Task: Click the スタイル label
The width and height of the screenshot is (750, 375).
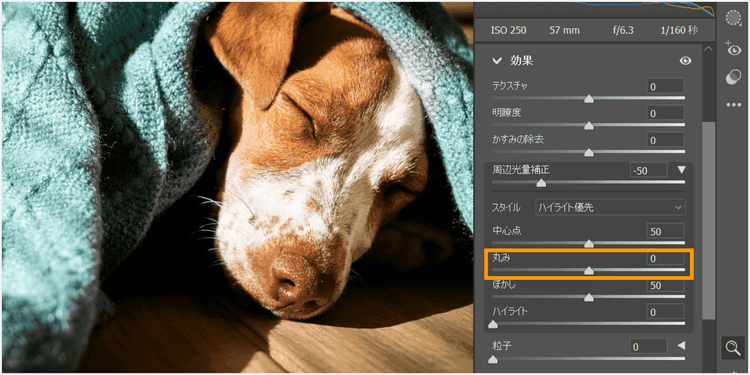Action: tap(506, 208)
